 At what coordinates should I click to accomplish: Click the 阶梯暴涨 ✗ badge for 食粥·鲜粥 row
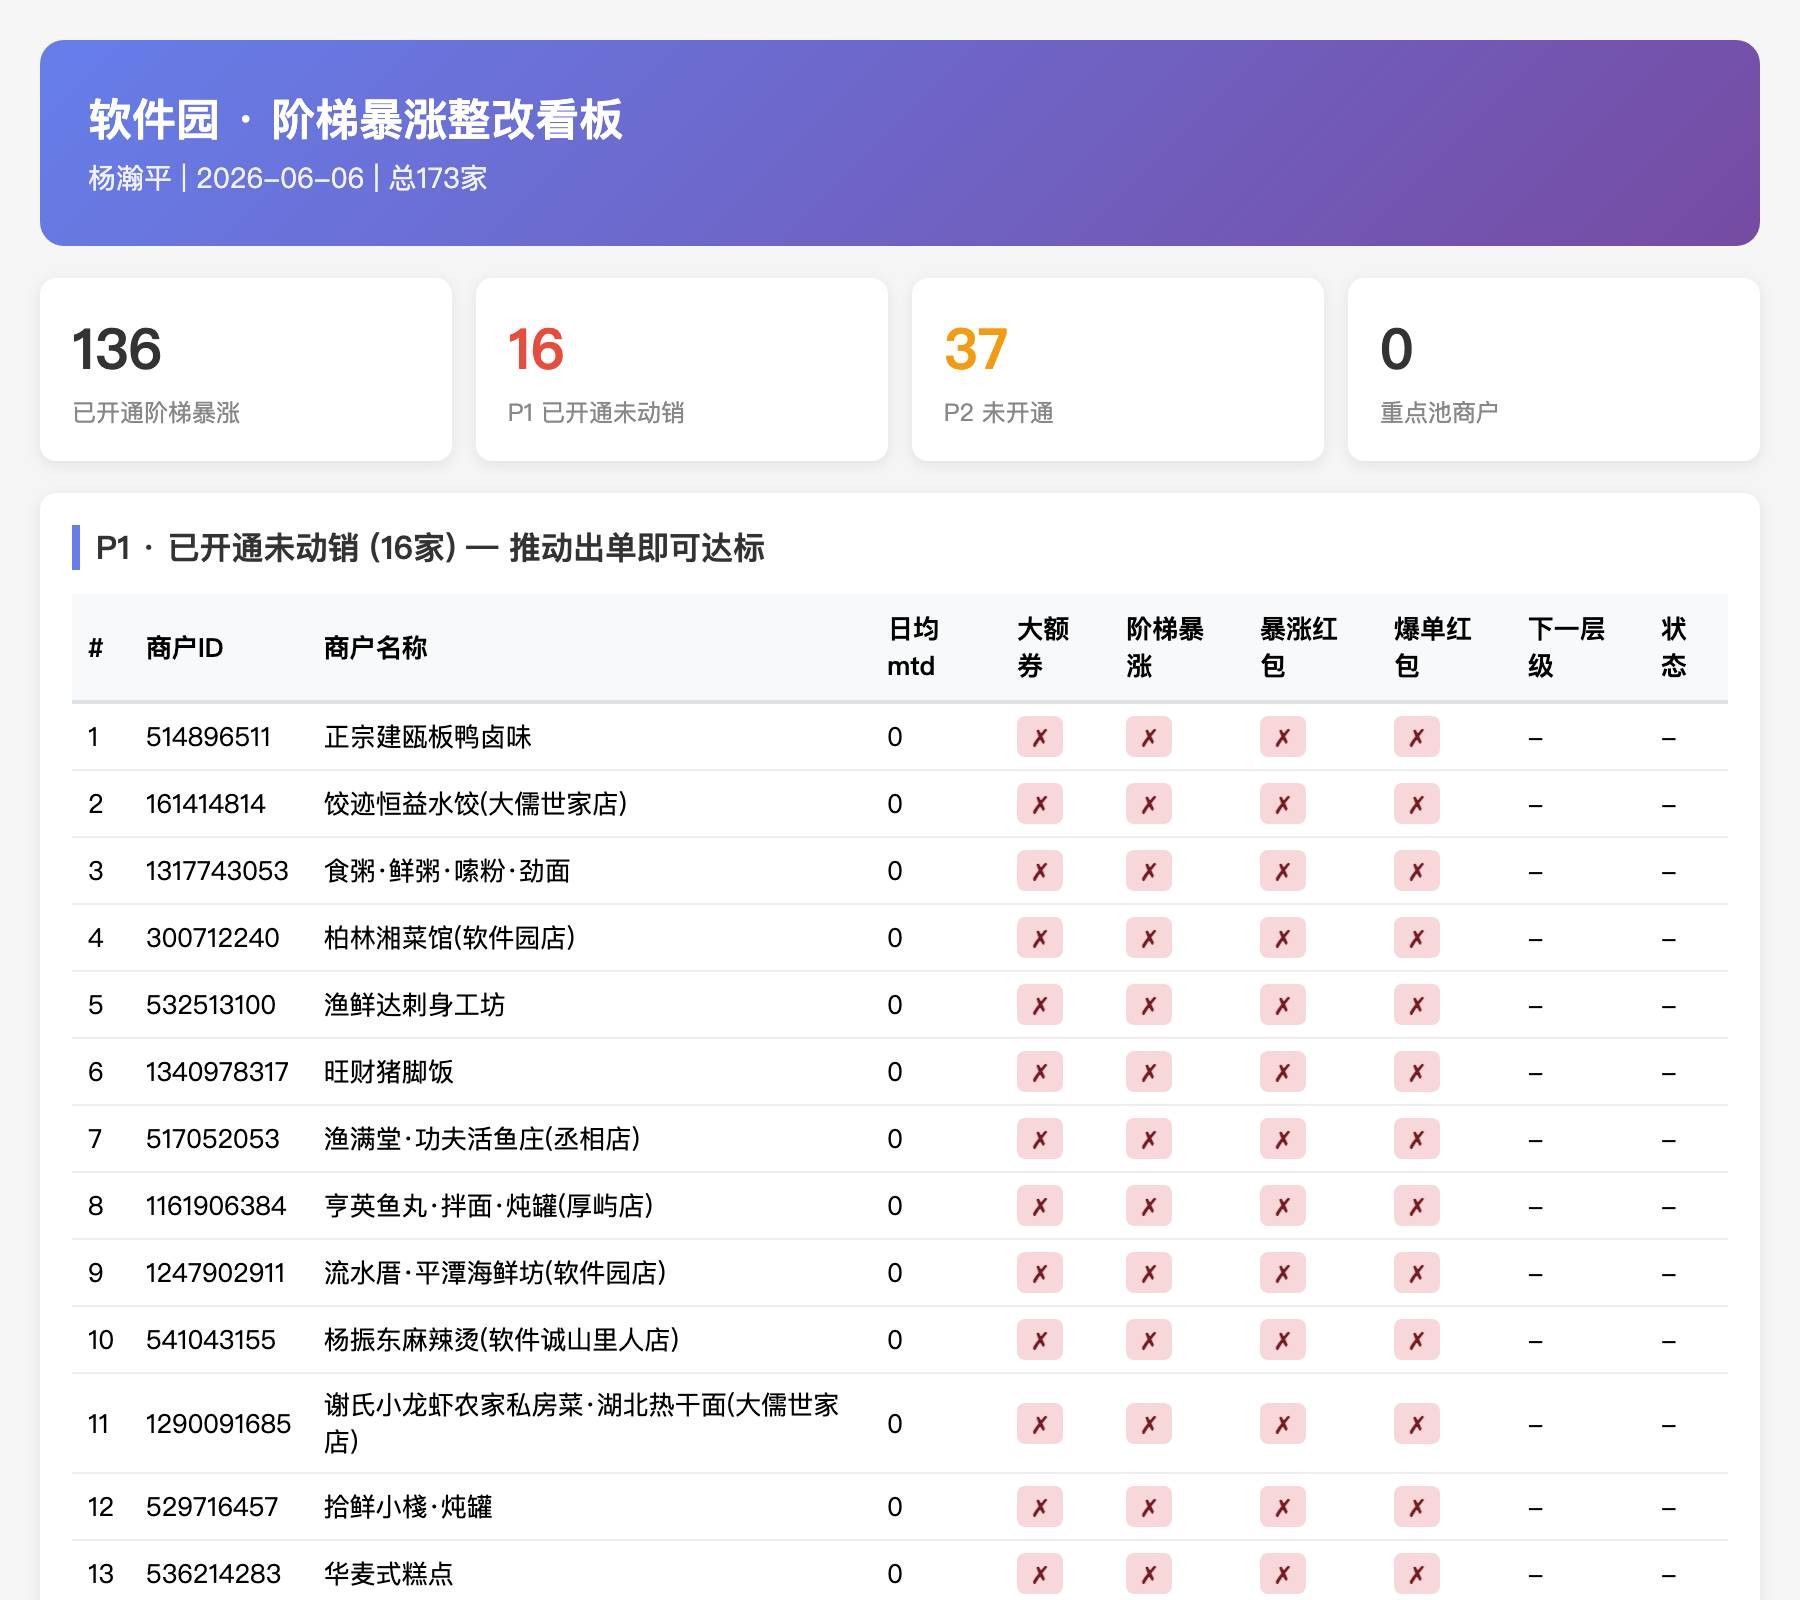pos(1149,871)
